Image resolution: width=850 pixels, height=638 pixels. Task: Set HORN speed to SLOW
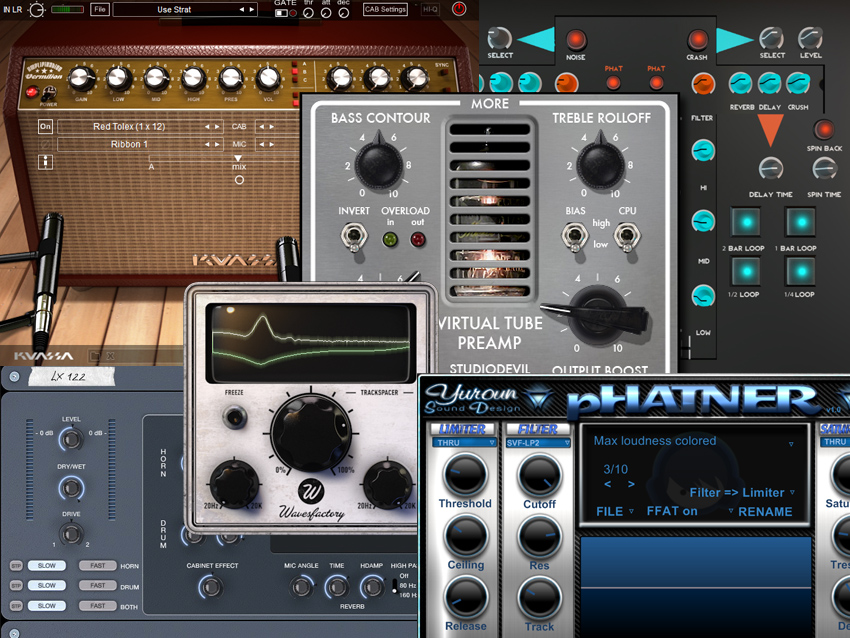47,565
